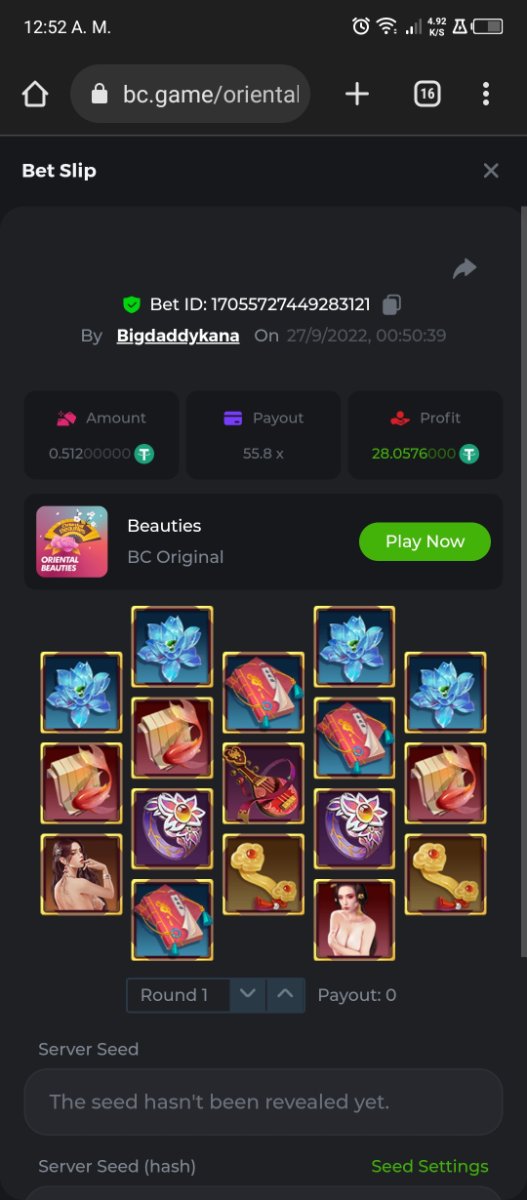Click the green verified shield icon
The height and width of the screenshot is (1200, 527).
(131, 304)
